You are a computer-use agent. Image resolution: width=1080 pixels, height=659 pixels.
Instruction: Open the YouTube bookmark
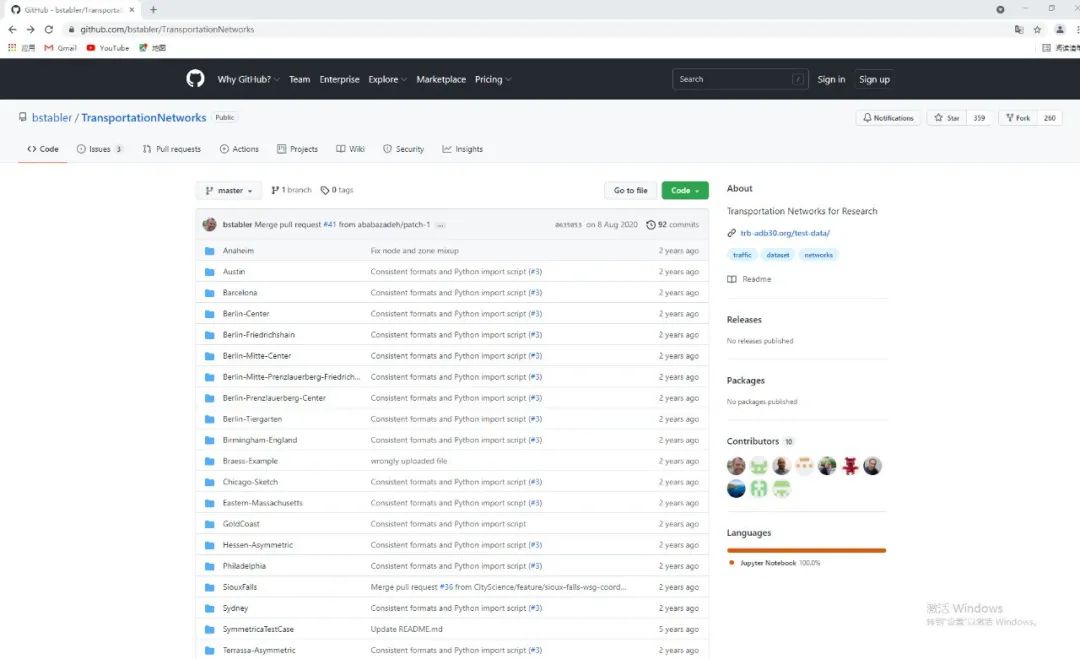(108, 48)
